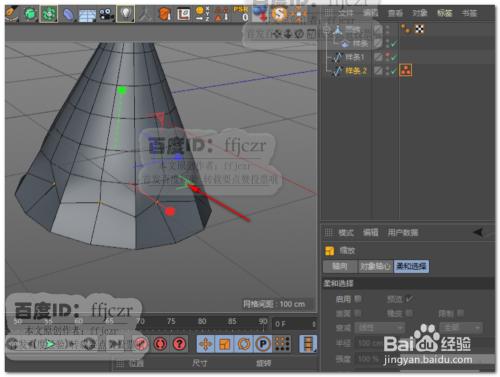This screenshot has width=500, height=377.
Task: Open the 对象 menu
Action: pyautogui.click(x=420, y=13)
